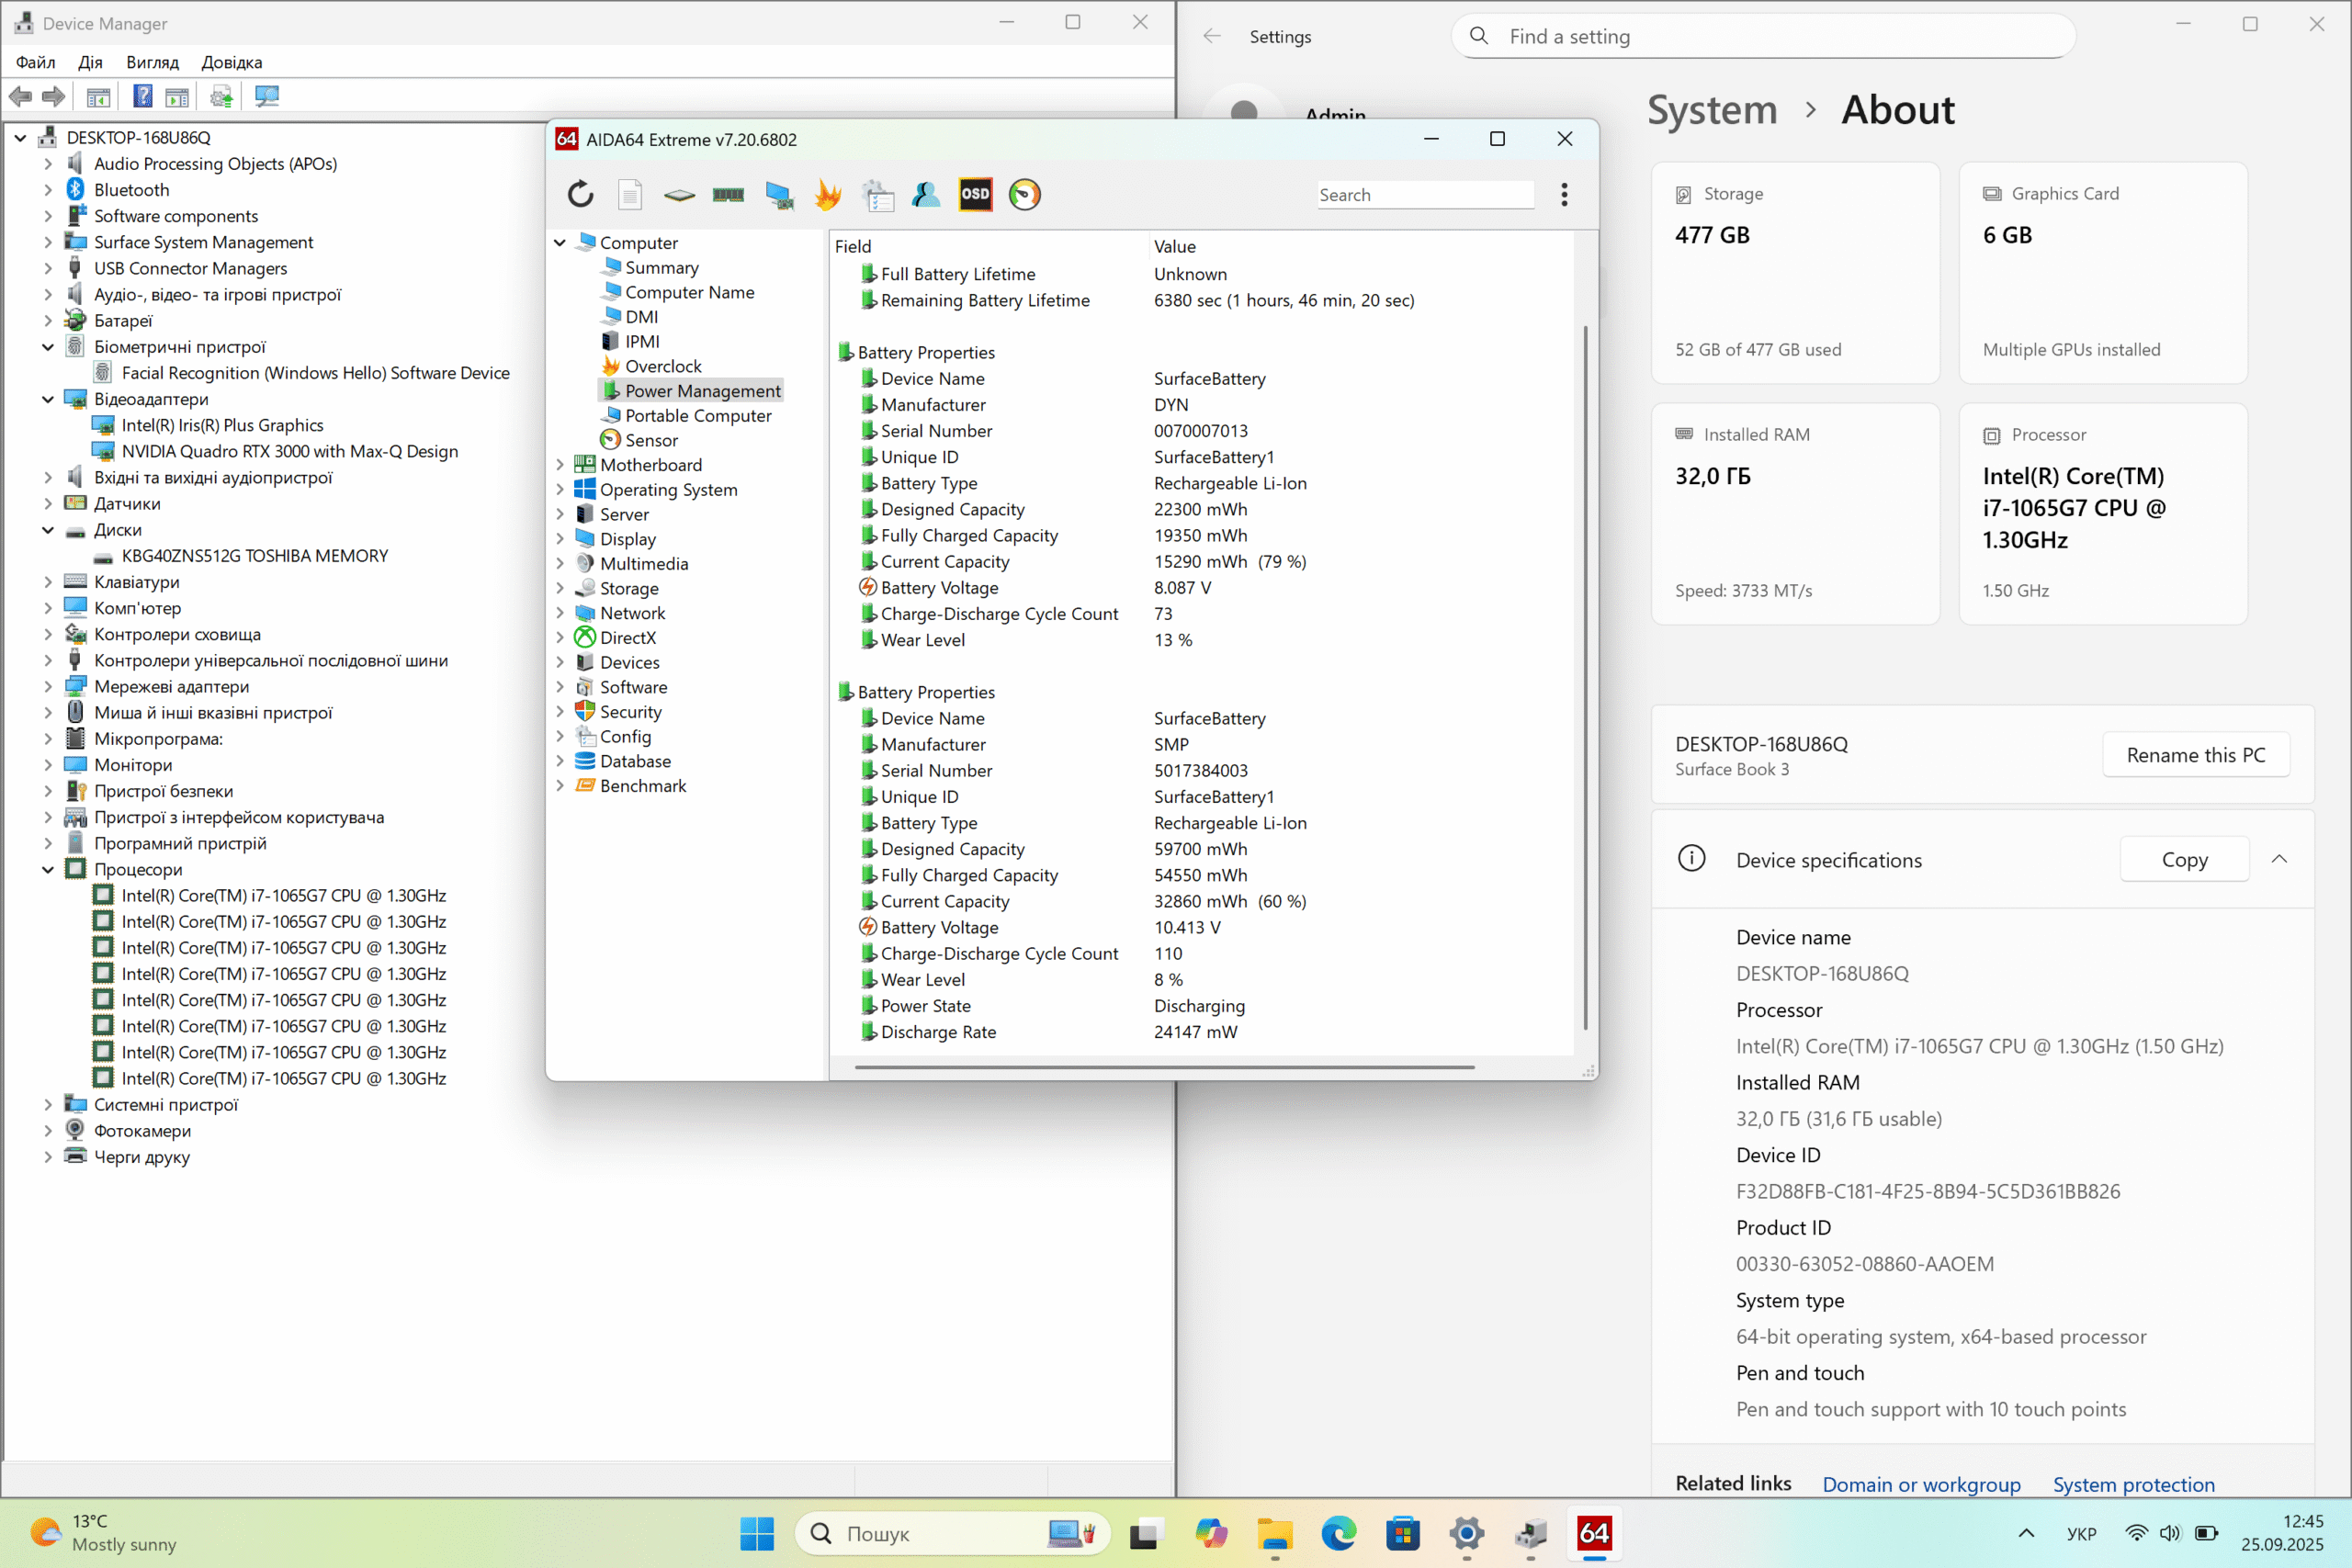
Task: Click AIDA64 icon in the taskbar
Action: click(x=1594, y=1533)
